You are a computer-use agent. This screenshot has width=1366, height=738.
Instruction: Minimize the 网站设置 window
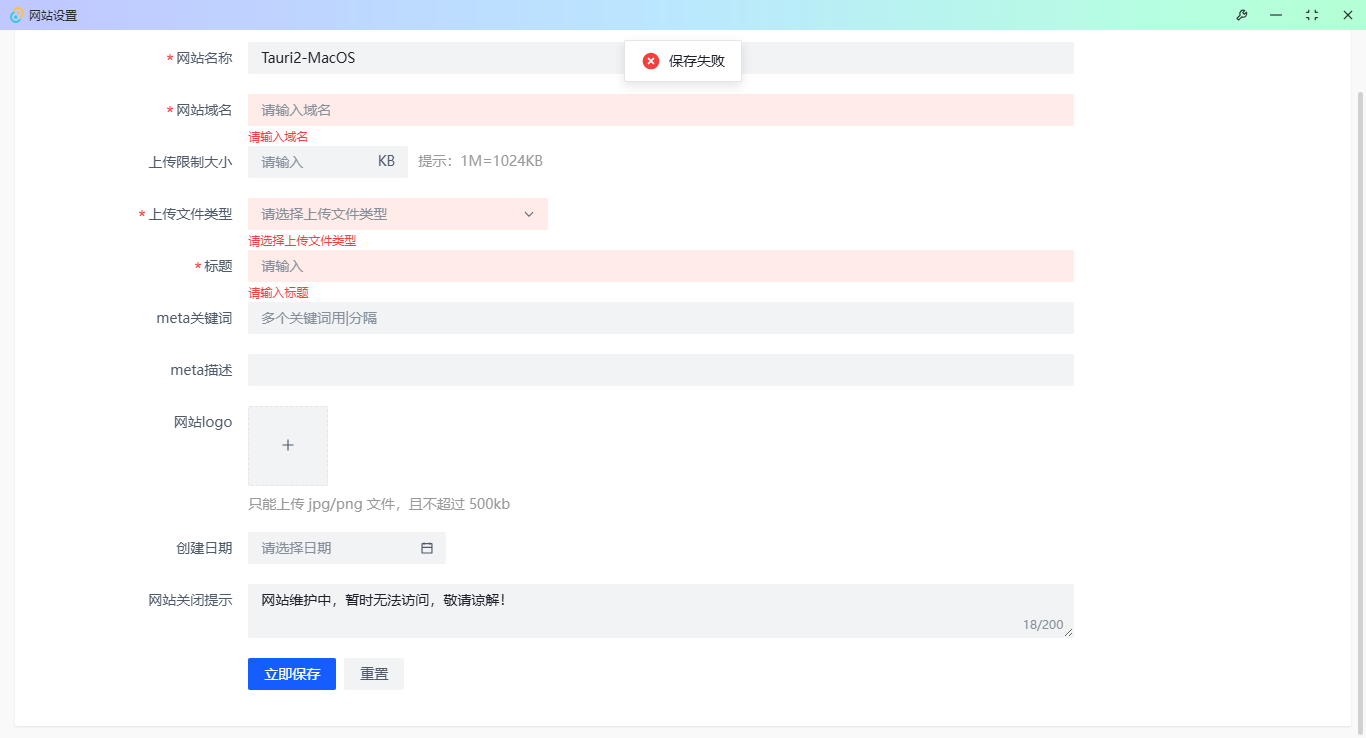coord(1276,15)
